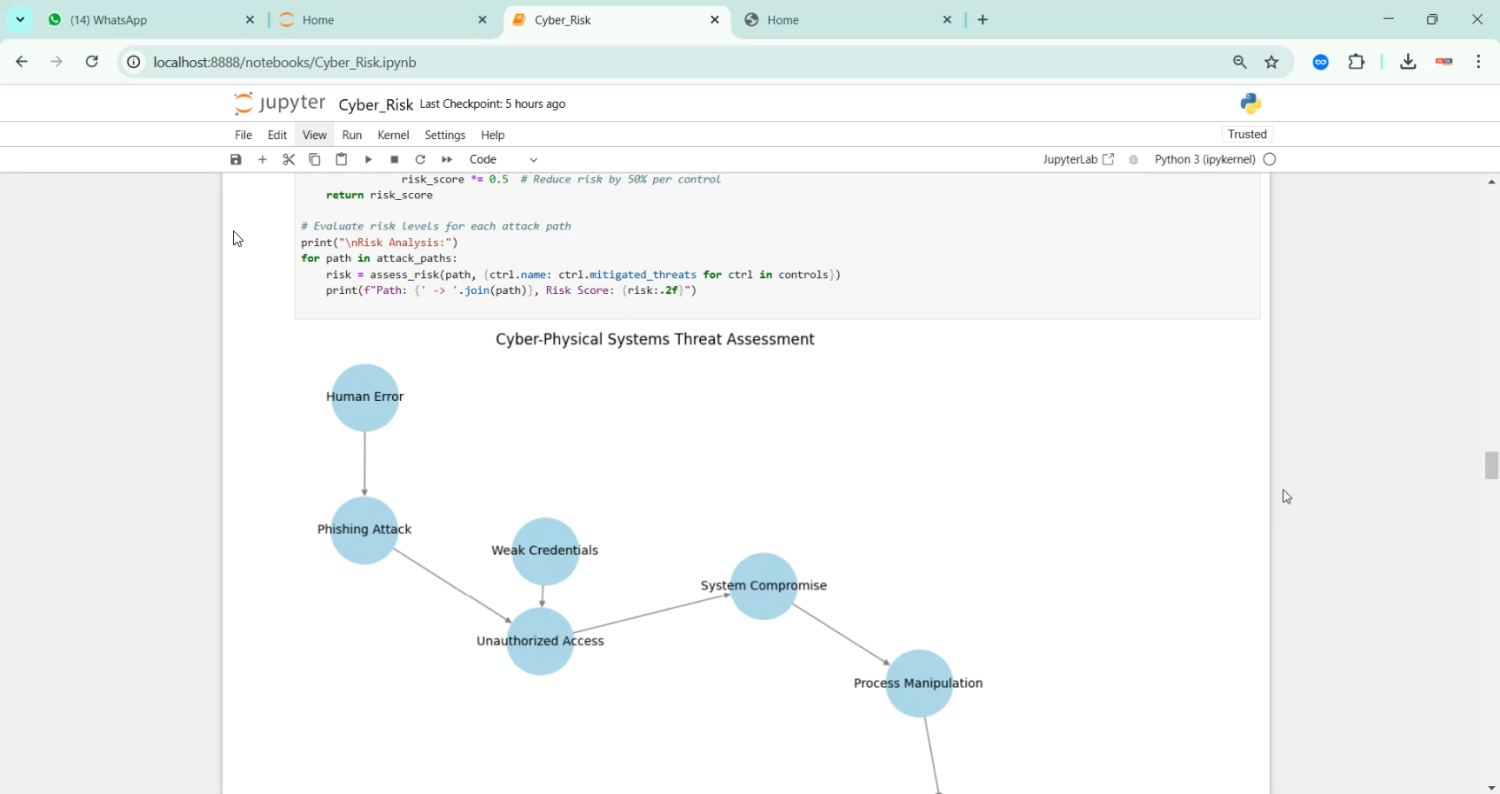Open the Settings menu
1500x794 pixels.
click(445, 135)
